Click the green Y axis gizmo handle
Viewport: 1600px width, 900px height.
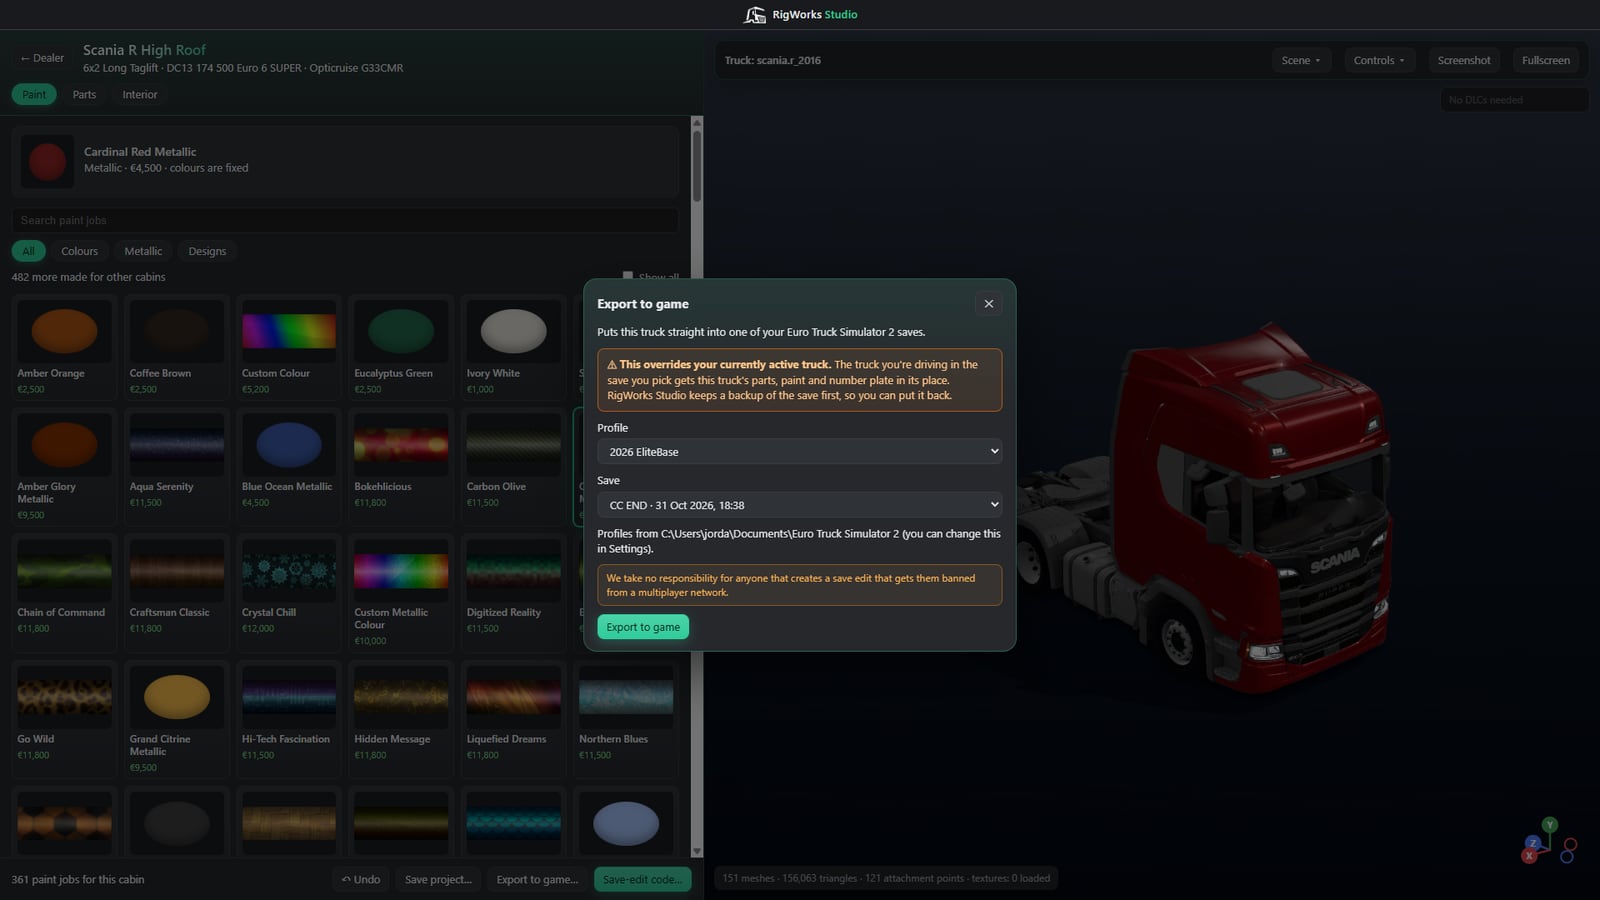tap(1550, 825)
